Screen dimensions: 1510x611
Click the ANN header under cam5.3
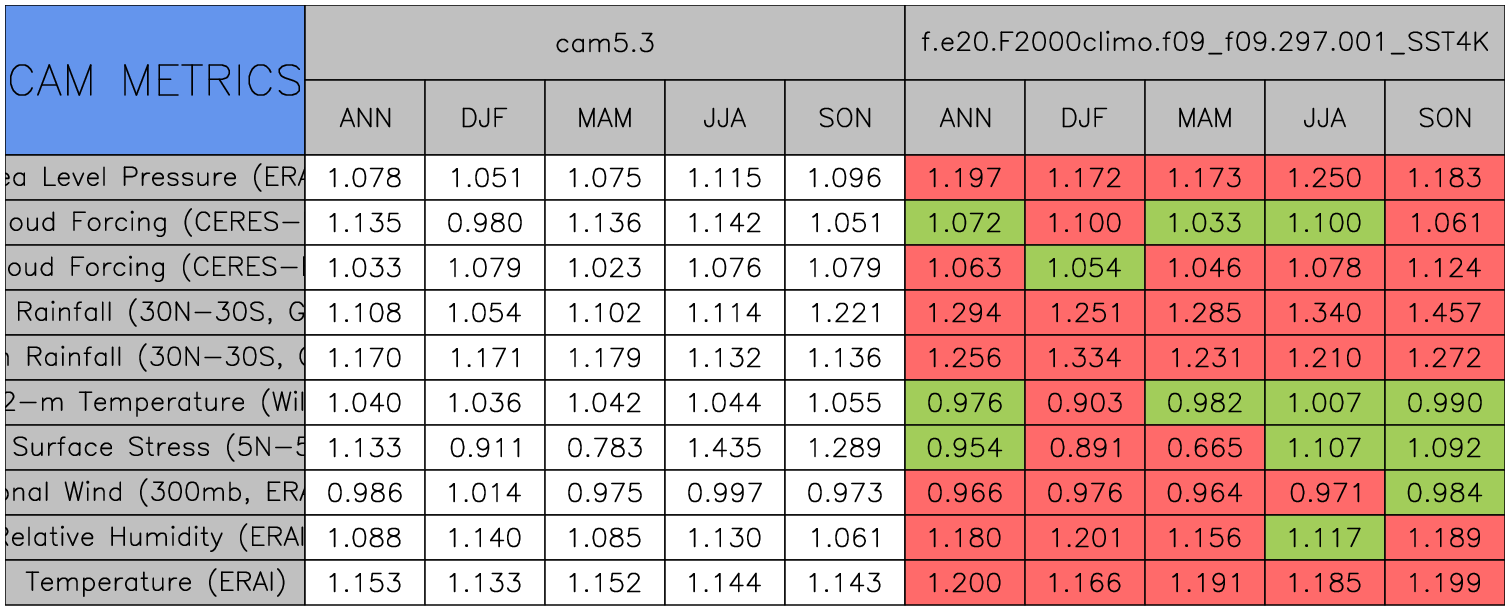click(365, 118)
